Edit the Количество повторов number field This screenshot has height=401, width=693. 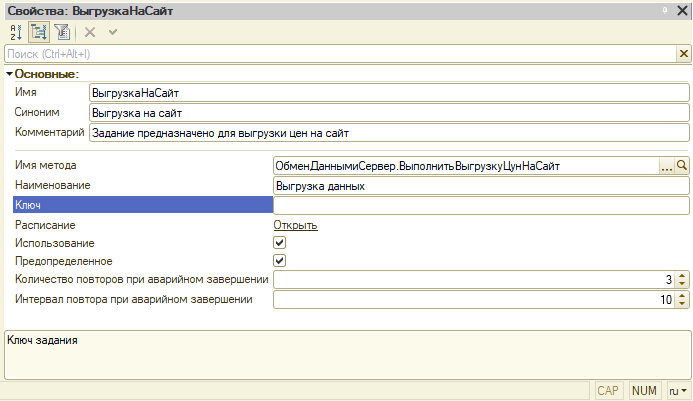pyautogui.click(x=475, y=279)
